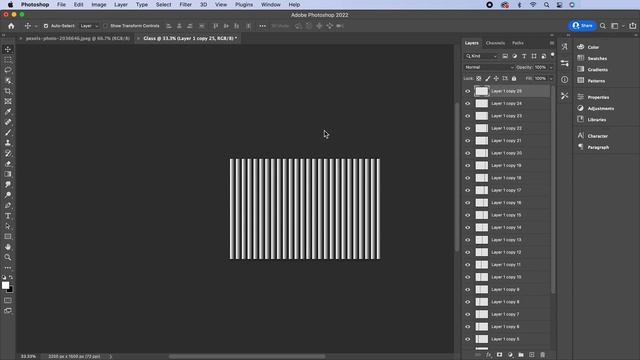Select the Lasso tool

point(8,70)
